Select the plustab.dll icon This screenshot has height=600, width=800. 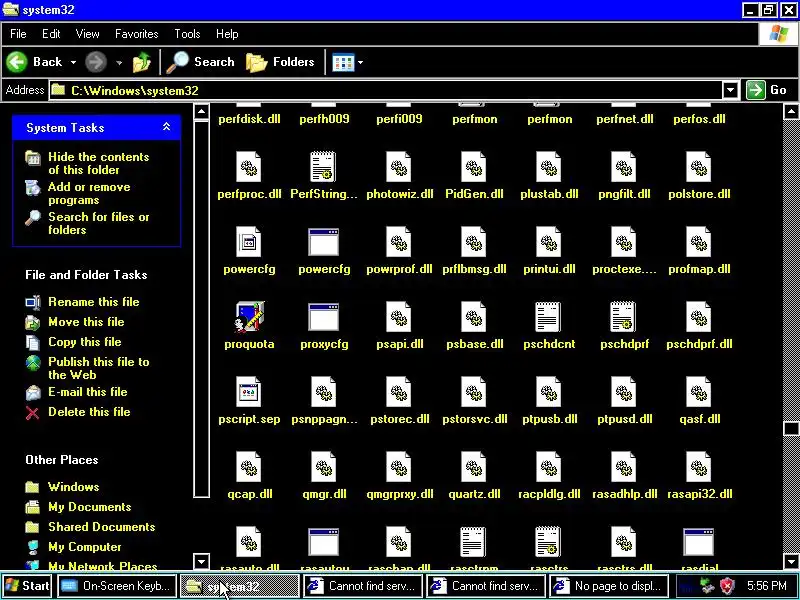548,167
